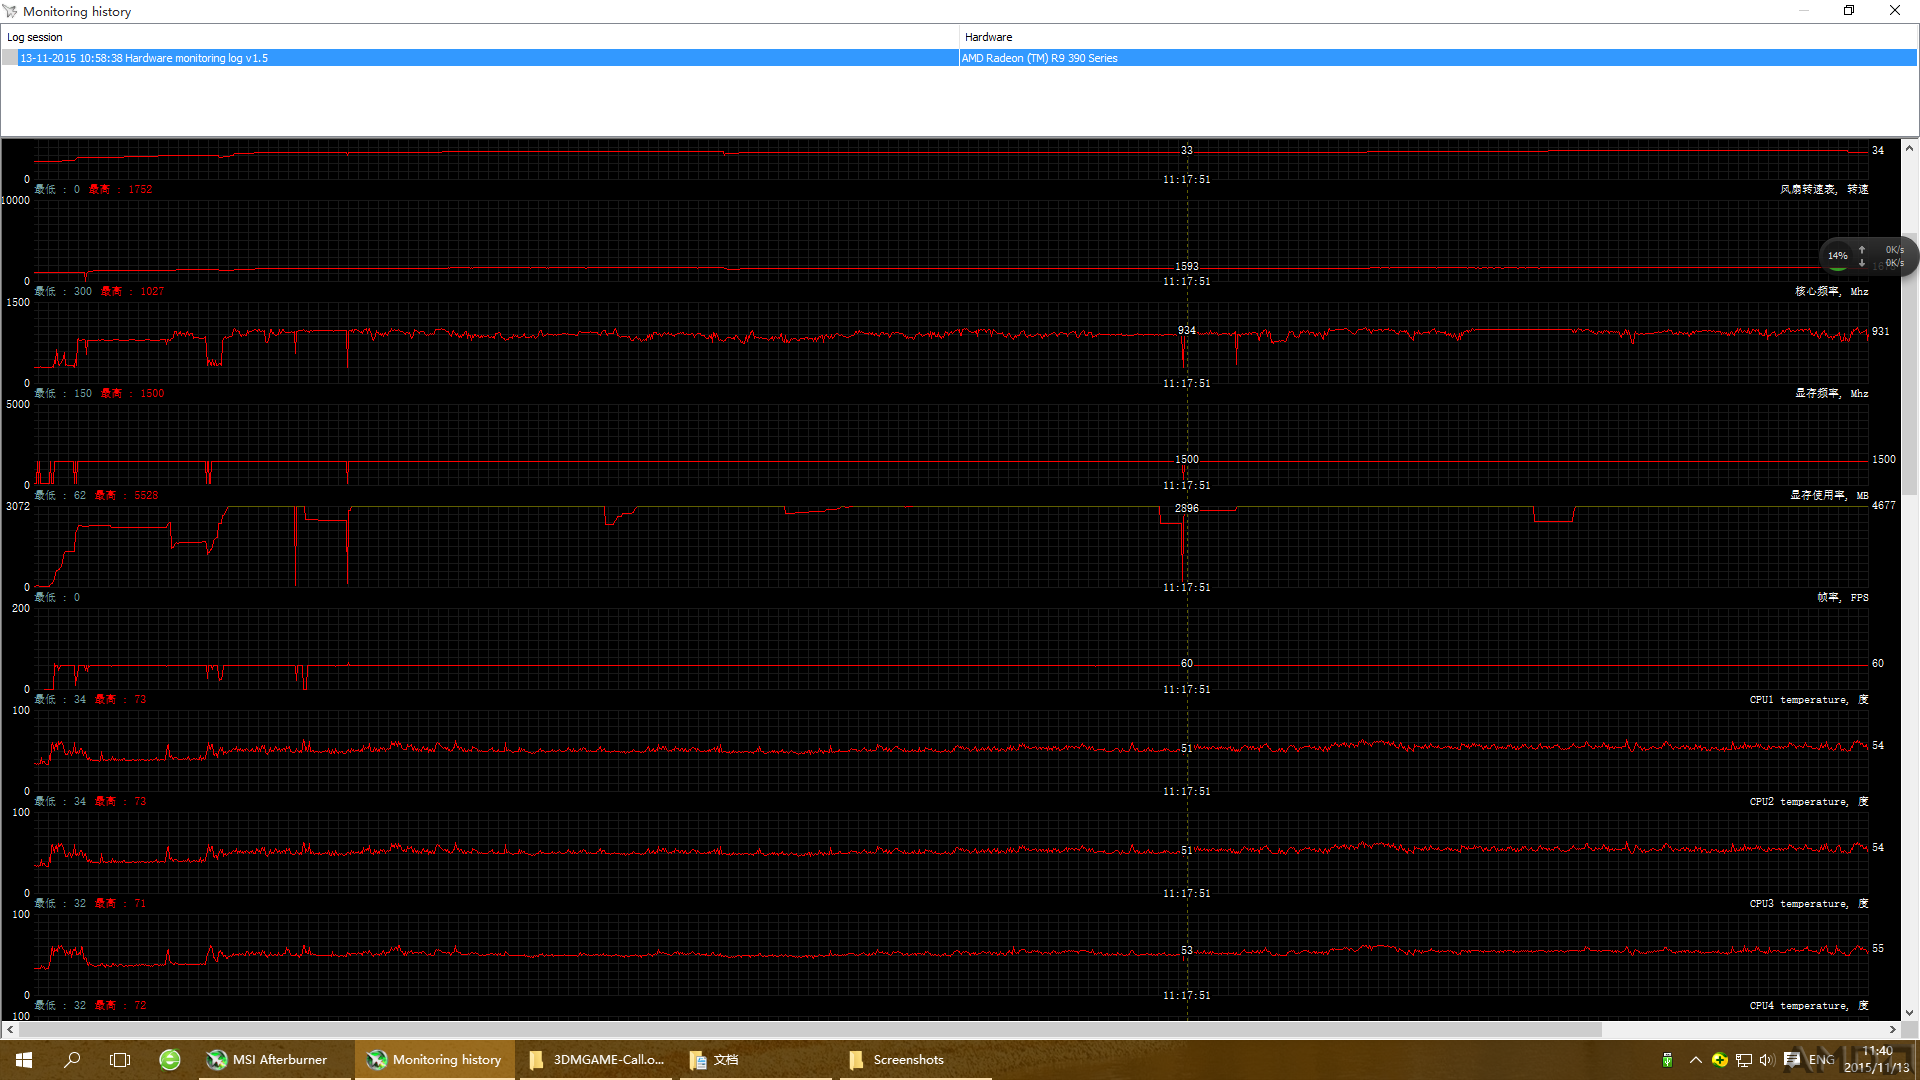Screen dimensions: 1920x1080
Task: Switch to MSI Afterburner taskbar window
Action: [275, 1060]
